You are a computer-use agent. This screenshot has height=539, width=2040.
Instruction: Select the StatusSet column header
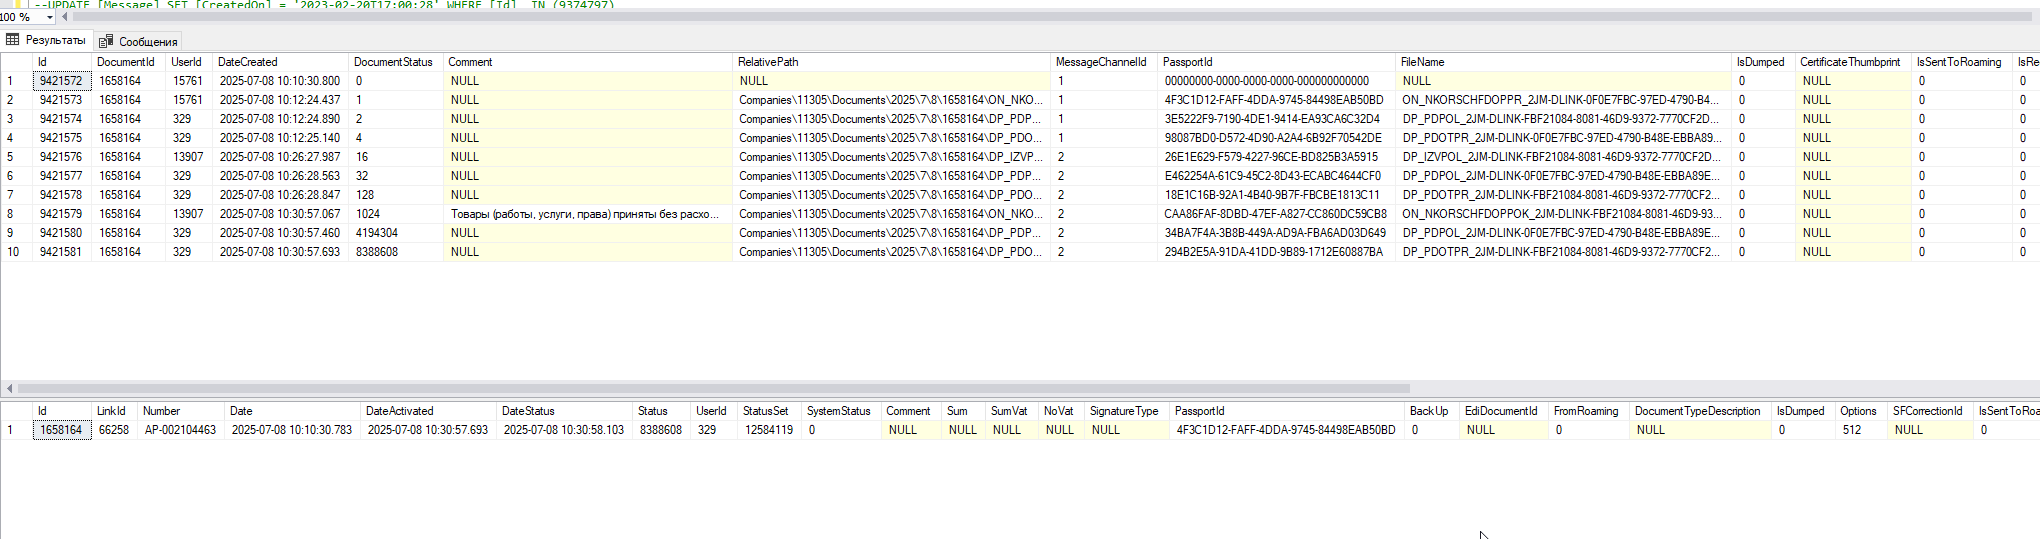pyautogui.click(x=769, y=411)
